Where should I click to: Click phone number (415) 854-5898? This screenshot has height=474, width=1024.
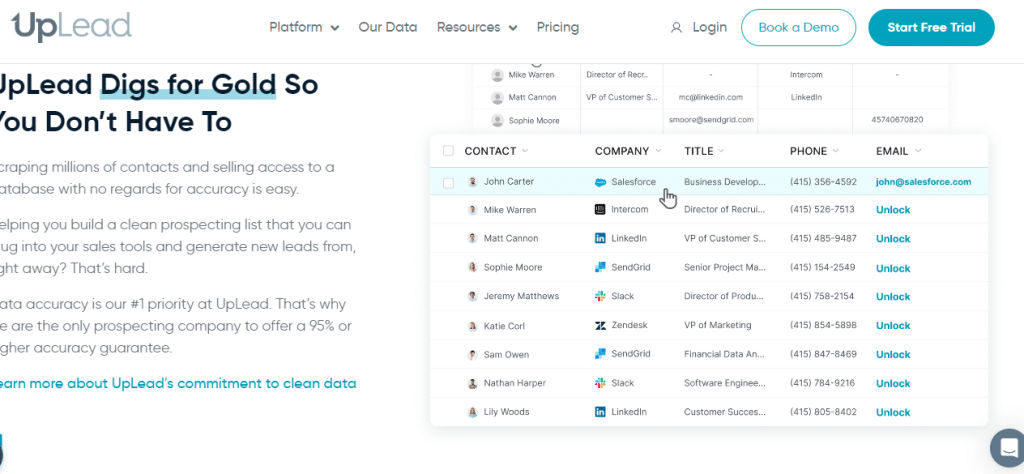[823, 325]
